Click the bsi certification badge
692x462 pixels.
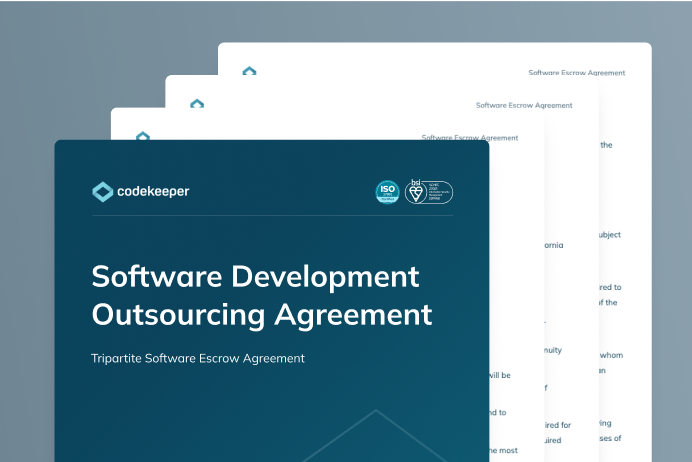click(429, 192)
